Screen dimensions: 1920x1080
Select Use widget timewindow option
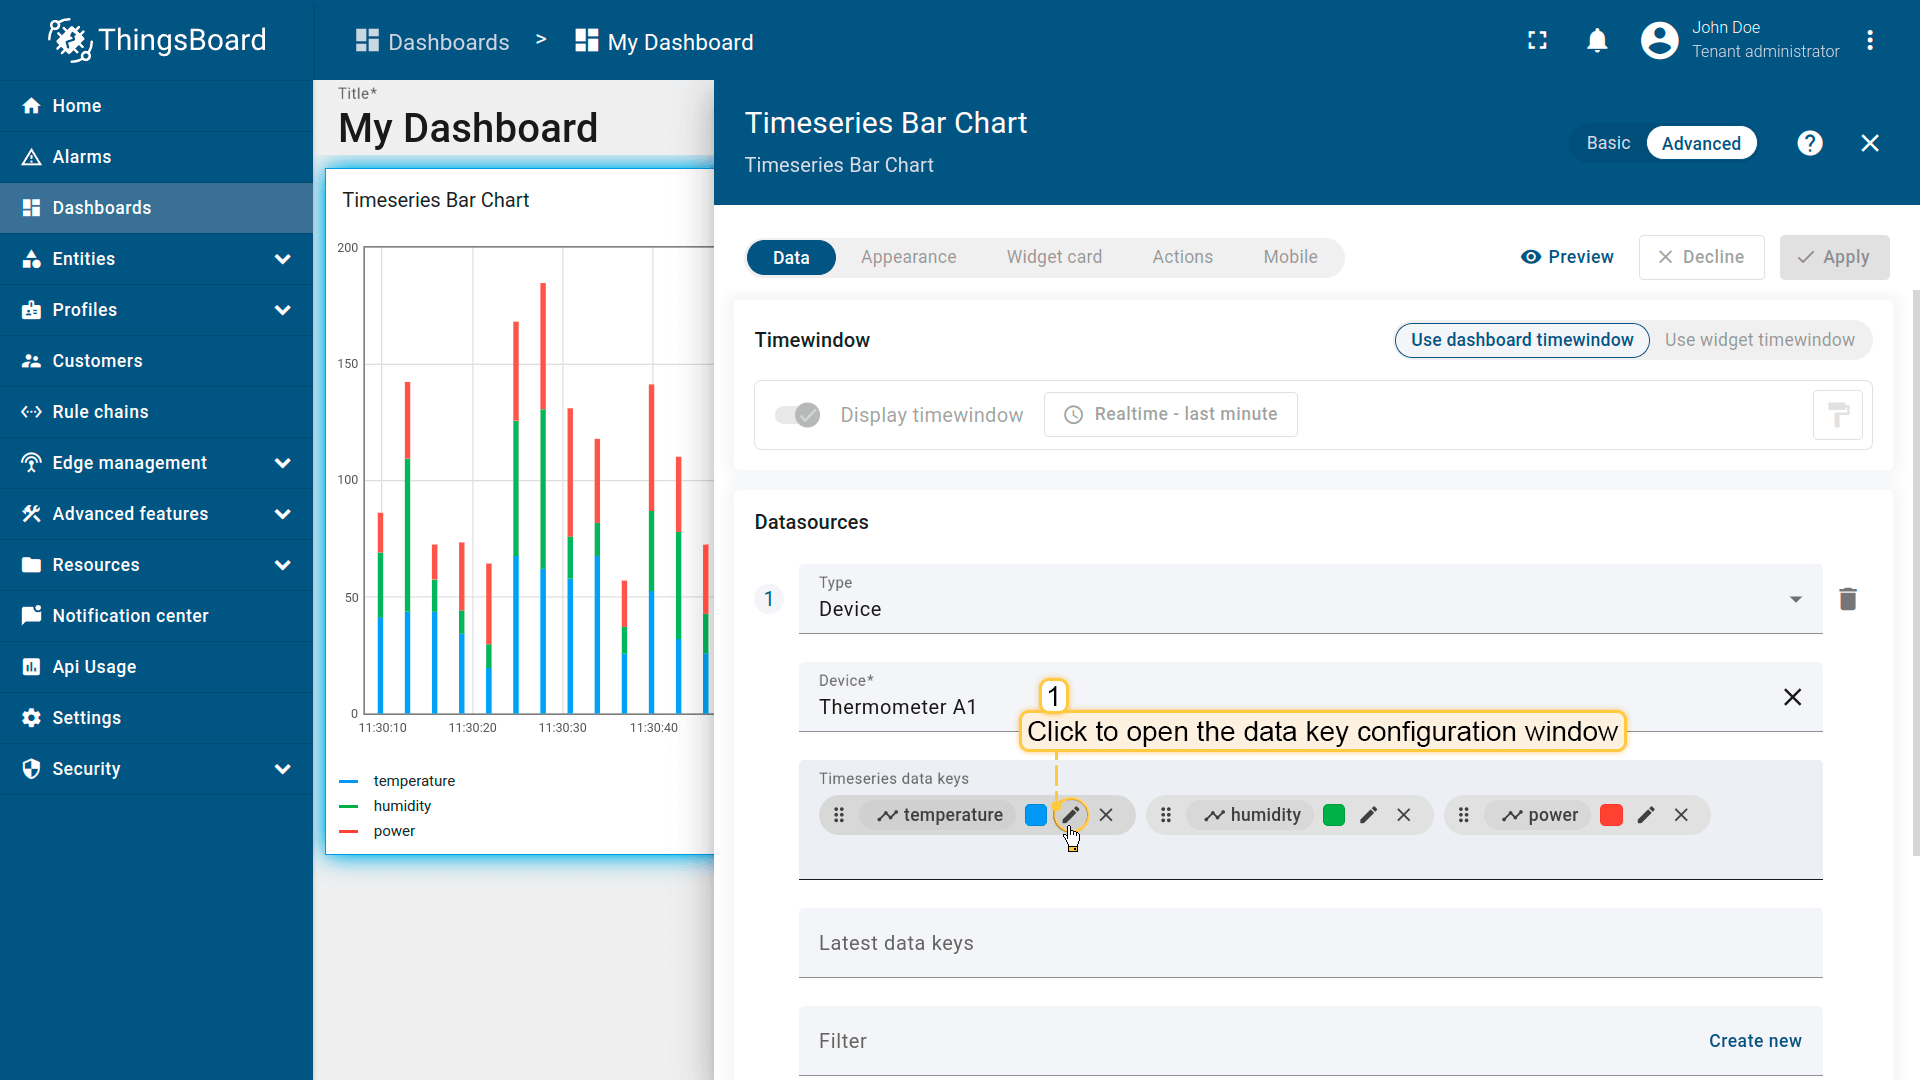pyautogui.click(x=1759, y=340)
